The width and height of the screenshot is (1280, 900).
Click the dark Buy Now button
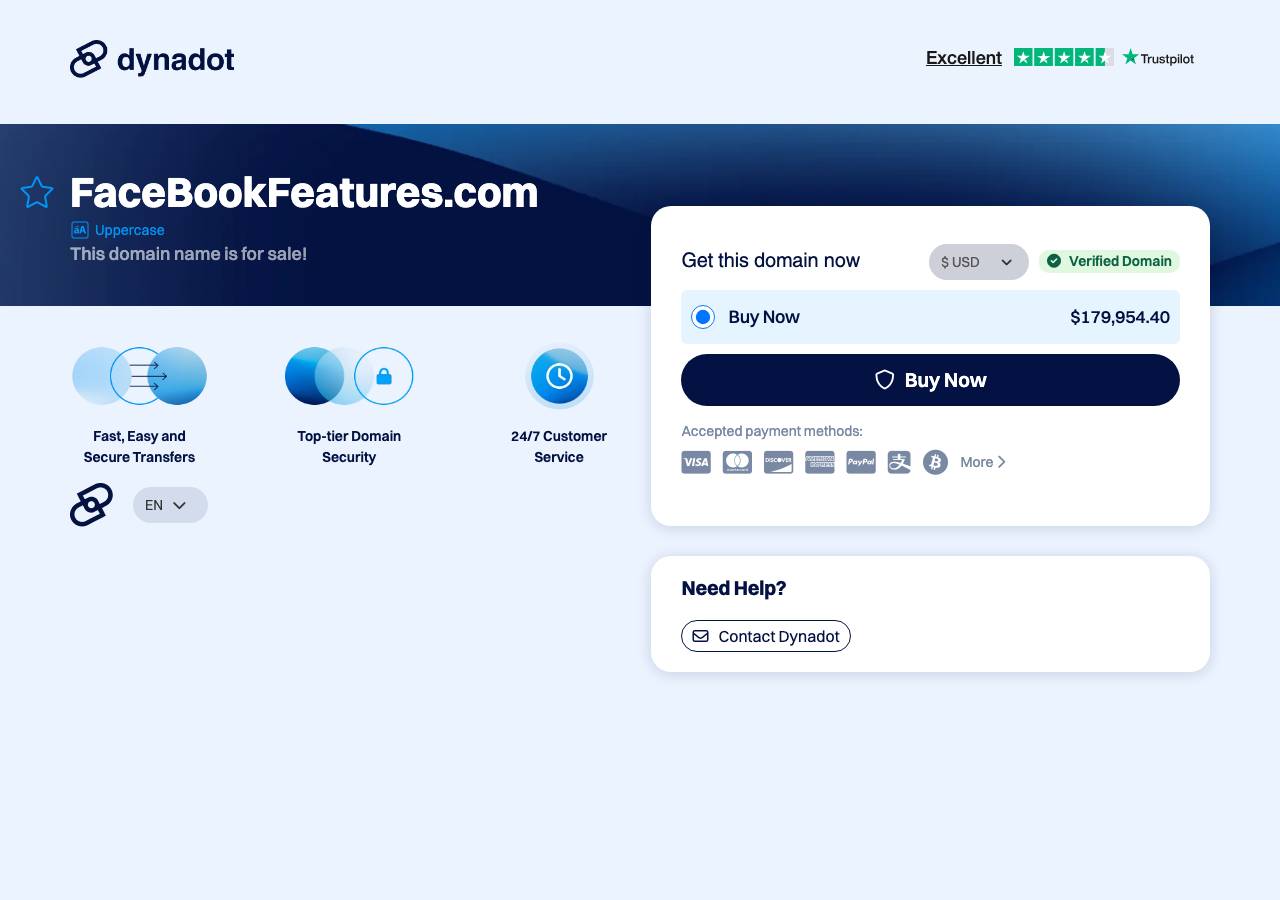click(930, 380)
